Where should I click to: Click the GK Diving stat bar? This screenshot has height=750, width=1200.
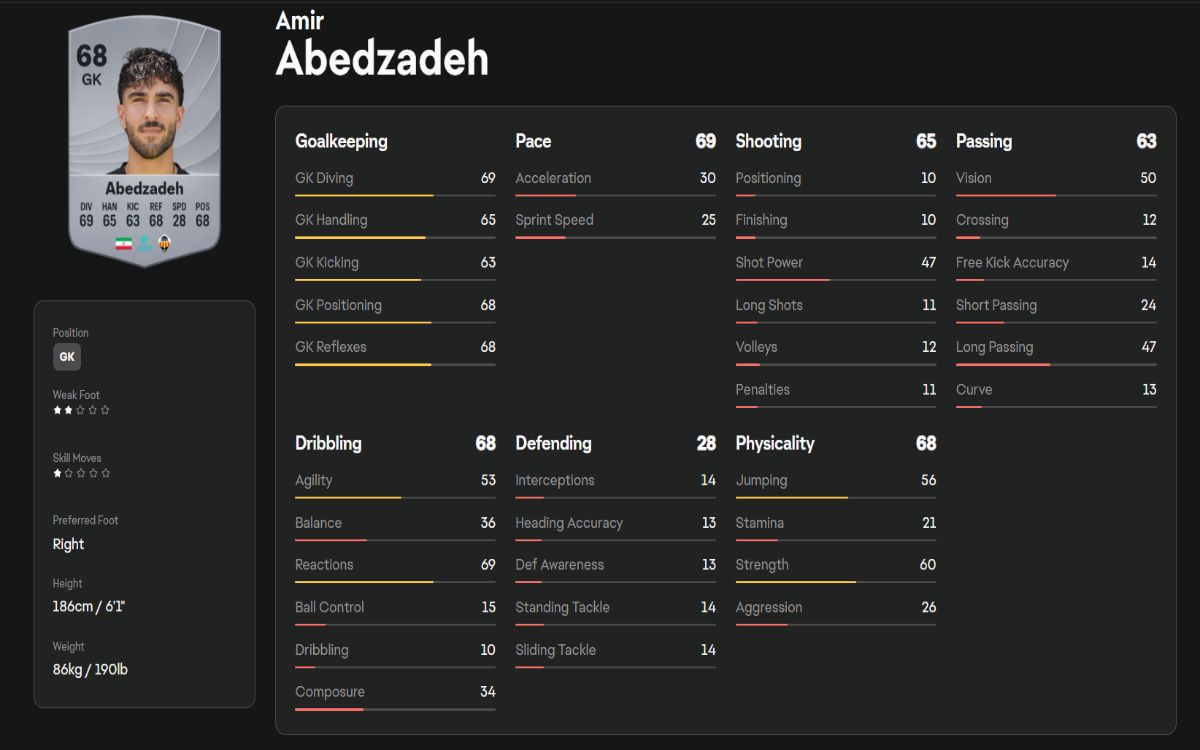point(395,195)
